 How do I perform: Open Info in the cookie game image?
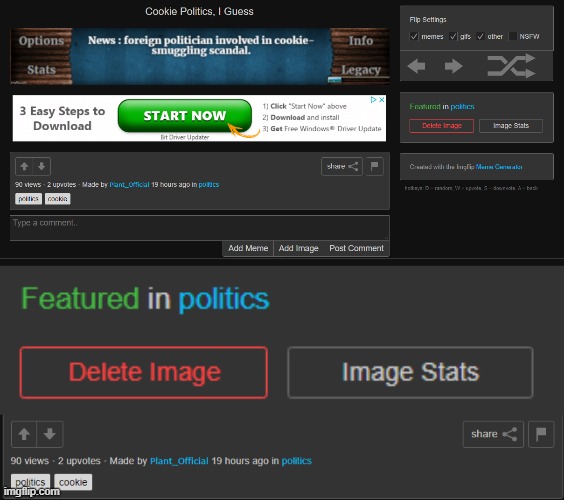tap(361, 41)
